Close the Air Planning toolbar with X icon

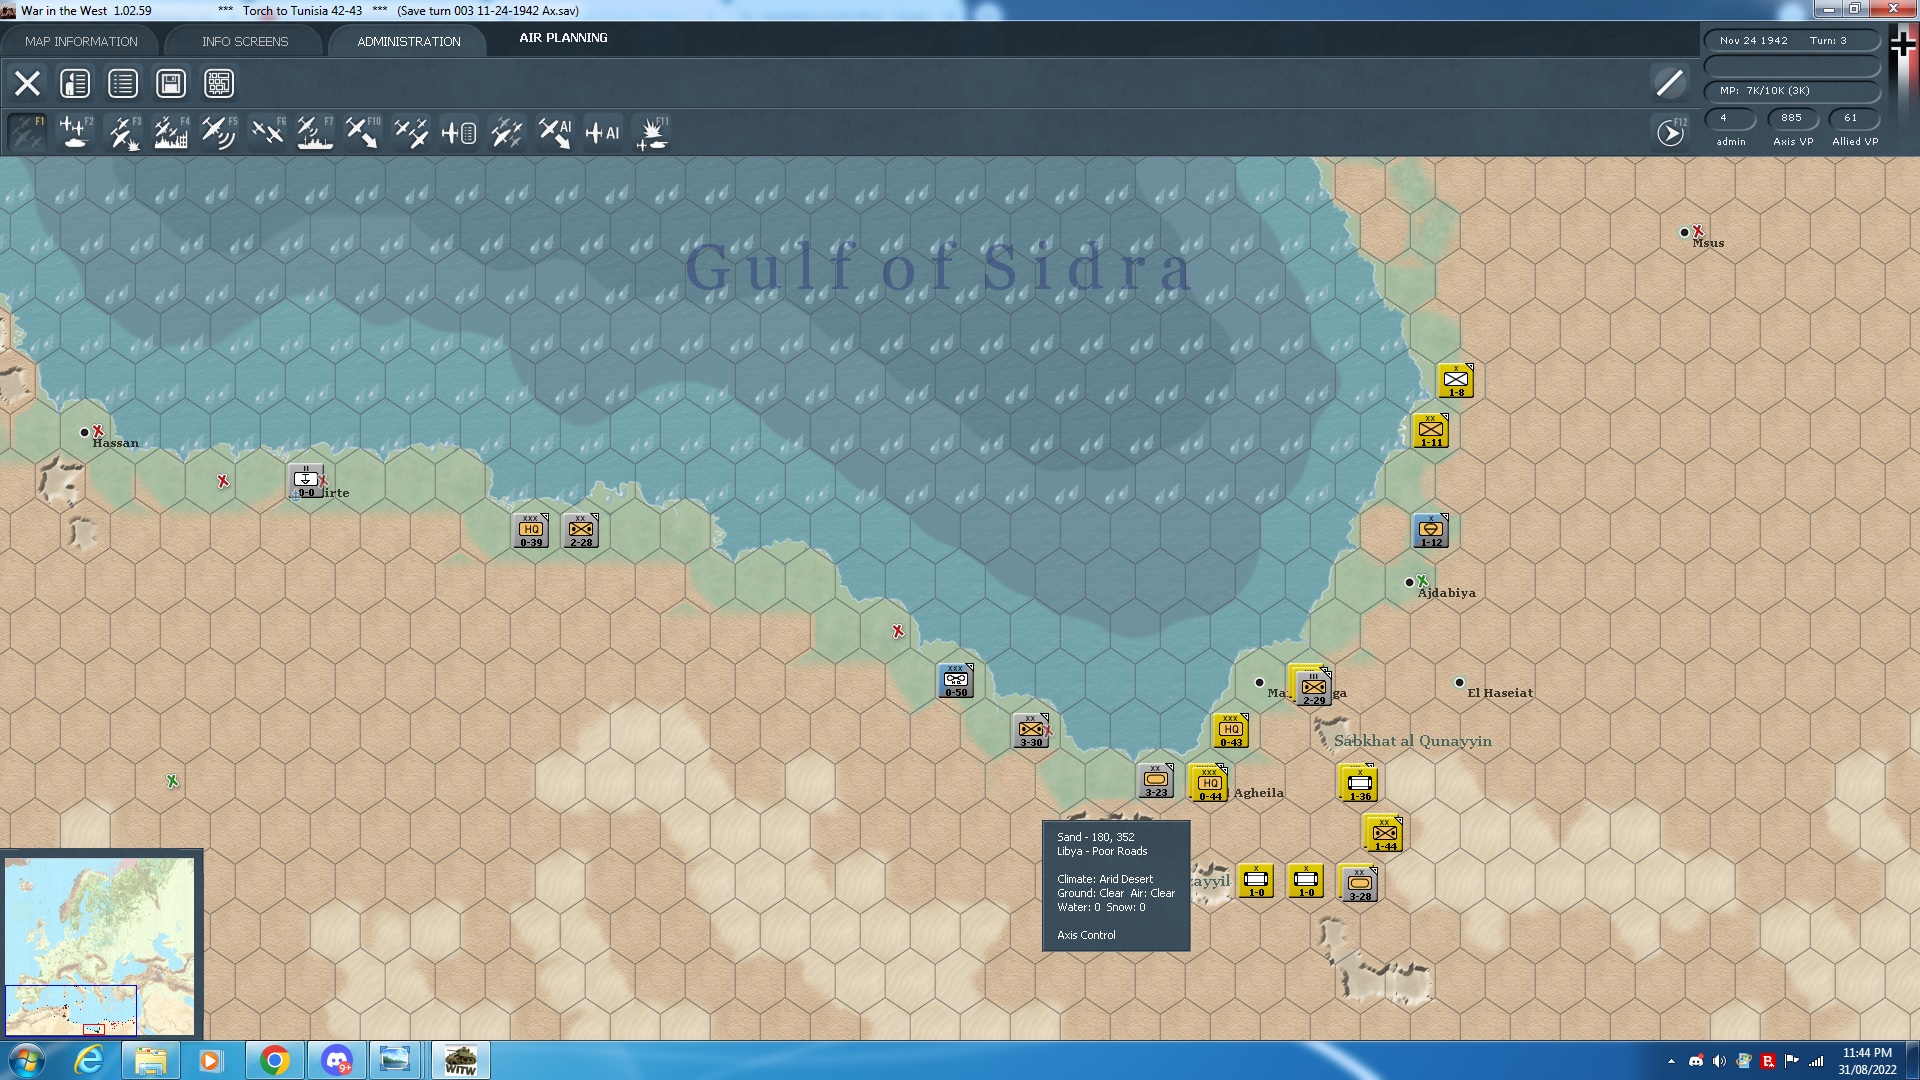pyautogui.click(x=27, y=83)
